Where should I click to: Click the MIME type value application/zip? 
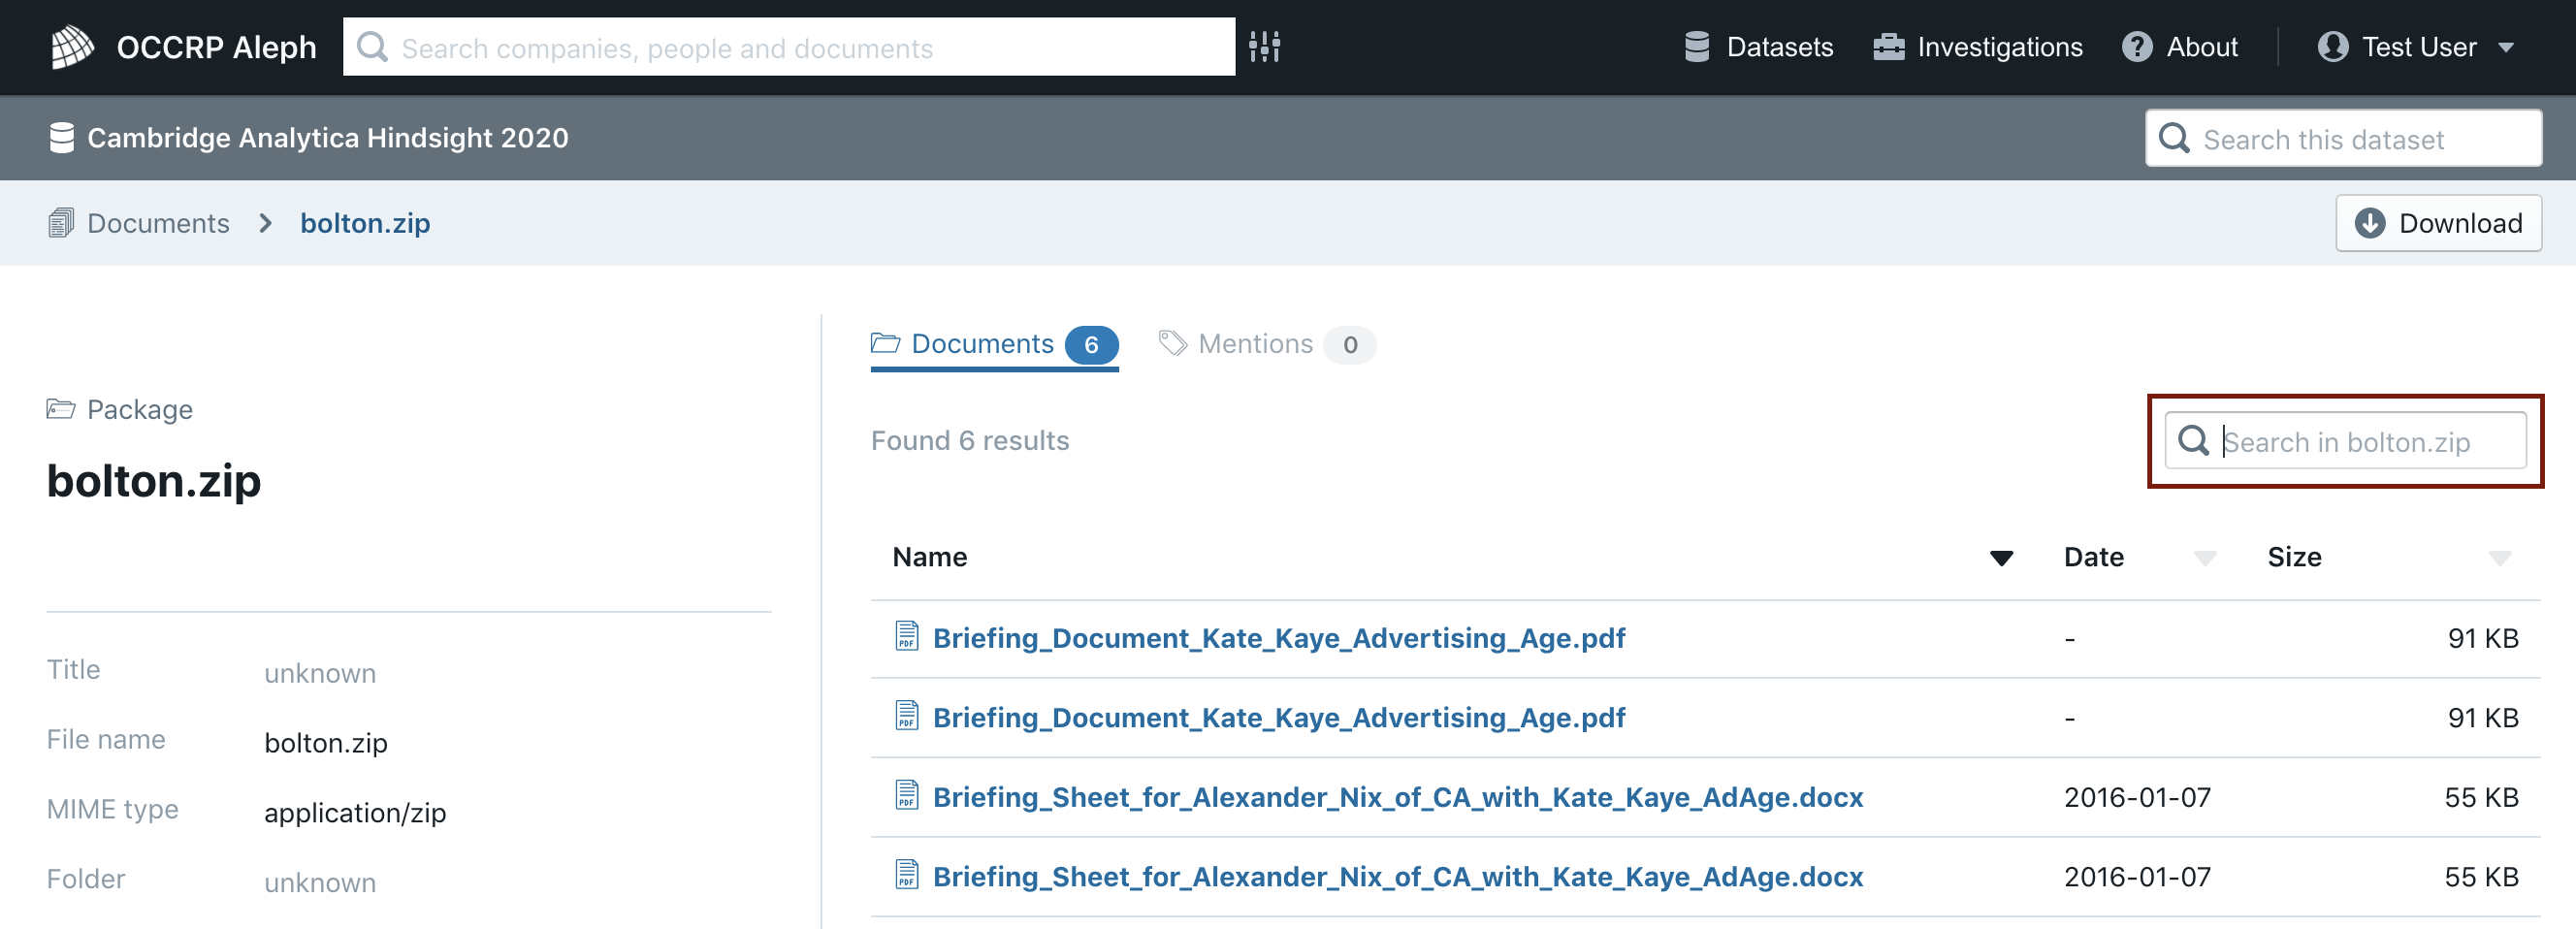pos(355,813)
